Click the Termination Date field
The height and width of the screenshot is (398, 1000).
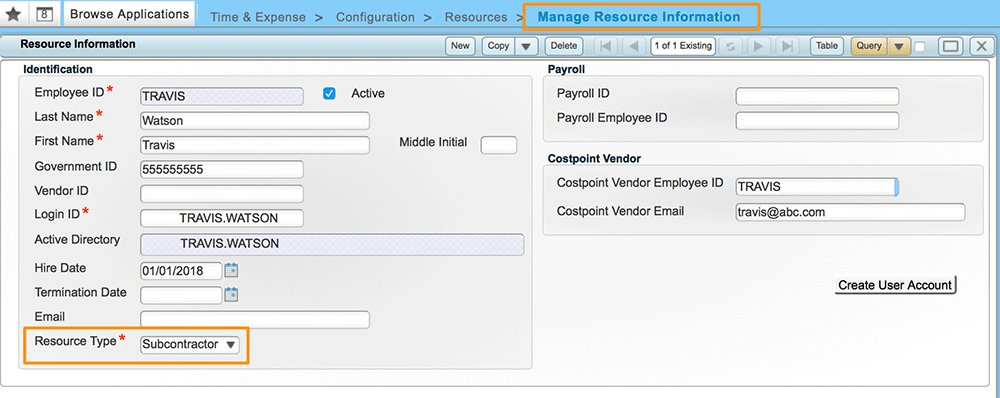(181, 295)
